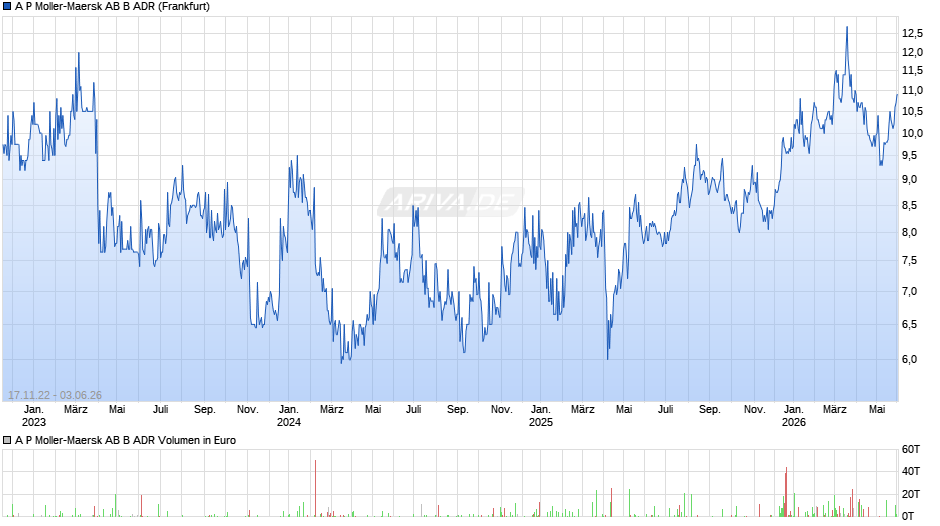940x526 pixels.
Task: Click the lowest price dip in April 2025
Action: [x=607, y=358]
